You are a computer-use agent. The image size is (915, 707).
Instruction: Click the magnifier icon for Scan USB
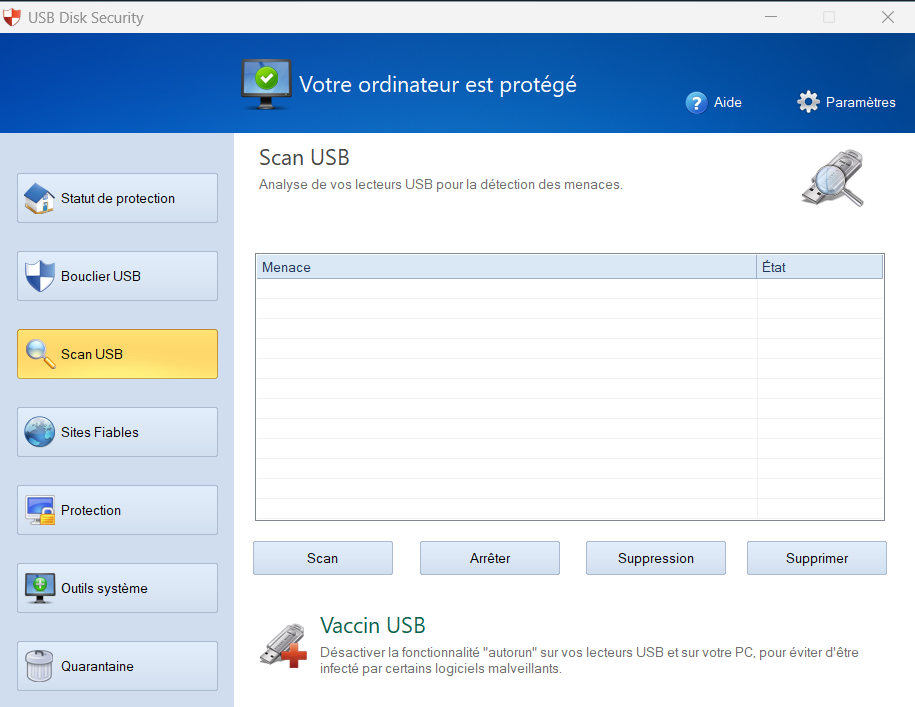pos(40,354)
